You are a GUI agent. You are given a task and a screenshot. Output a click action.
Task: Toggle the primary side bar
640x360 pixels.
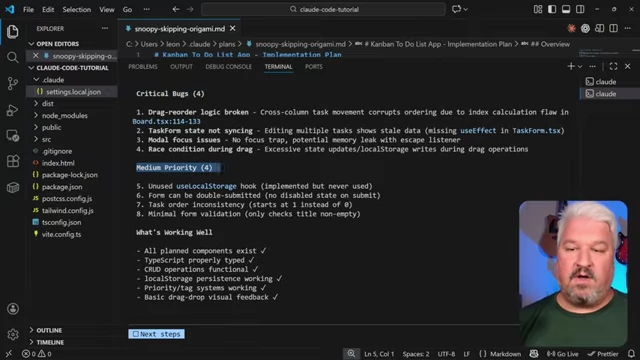552,9
